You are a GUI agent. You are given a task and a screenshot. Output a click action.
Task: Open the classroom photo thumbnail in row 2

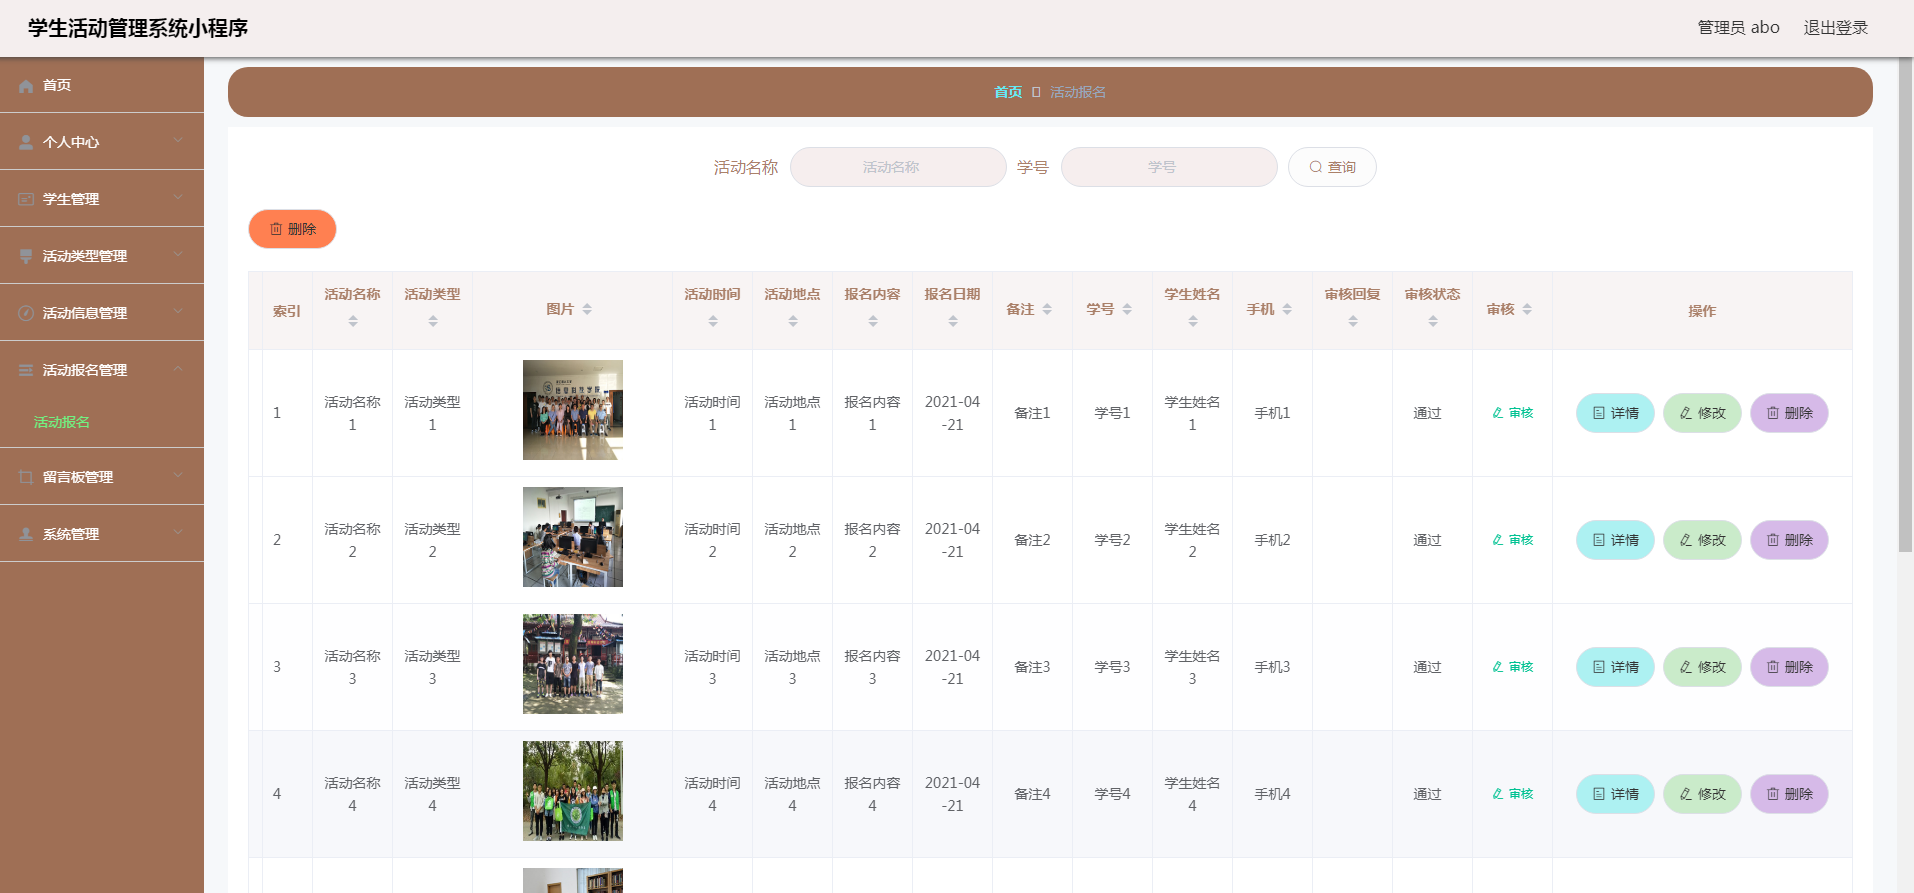coord(573,537)
